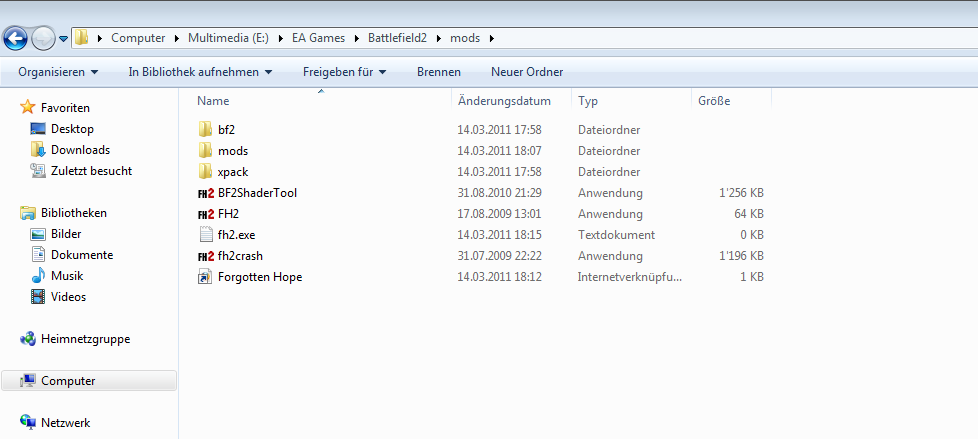
Task: Open Videos in the navigation pane
Action: (x=69, y=297)
